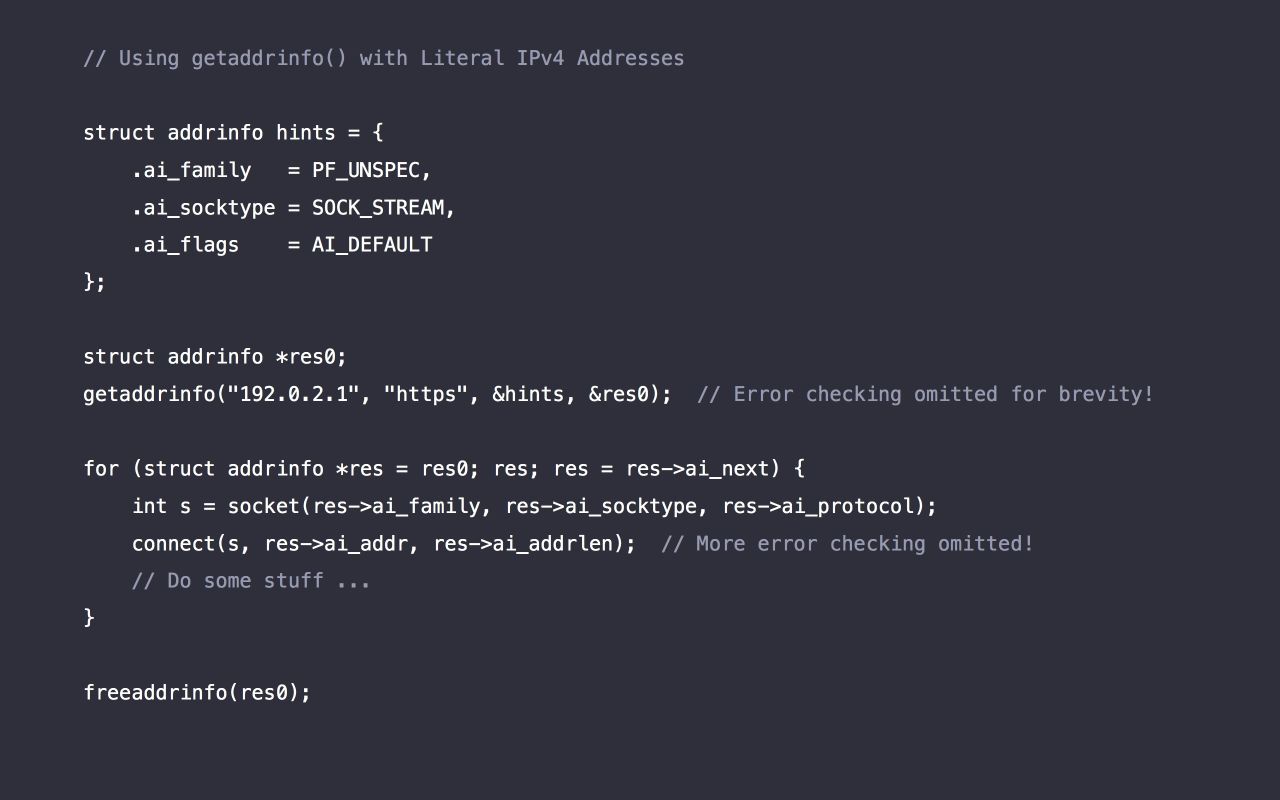Click the freeaddrinfo(res0) line
This screenshot has width=1280, height=800.
coord(197,692)
